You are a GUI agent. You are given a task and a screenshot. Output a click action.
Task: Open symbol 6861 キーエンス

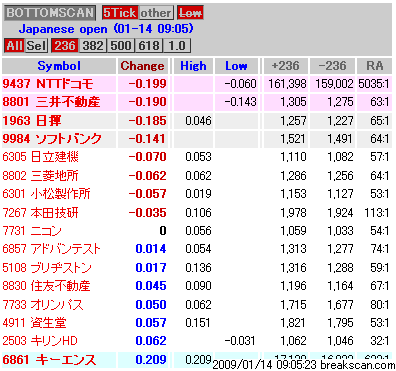point(49,359)
